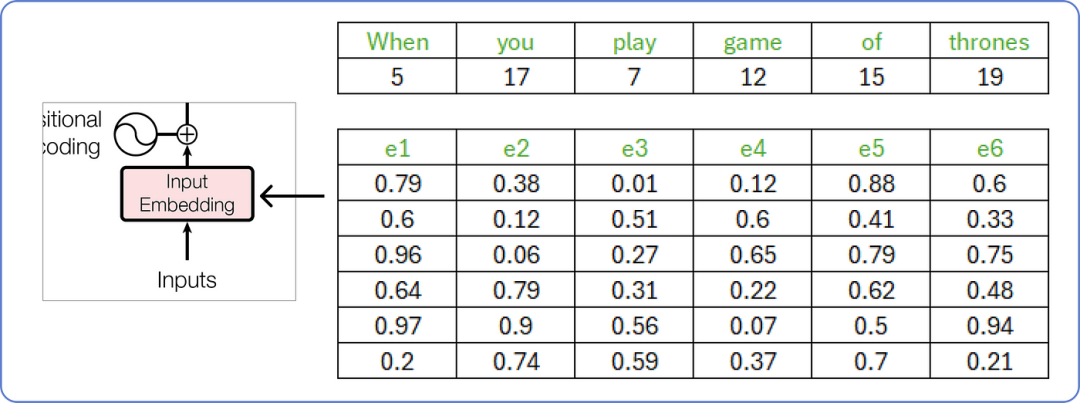The image size is (1080, 403).
Task: Select the pink Input Embedding box
Action: pyautogui.click(x=187, y=194)
